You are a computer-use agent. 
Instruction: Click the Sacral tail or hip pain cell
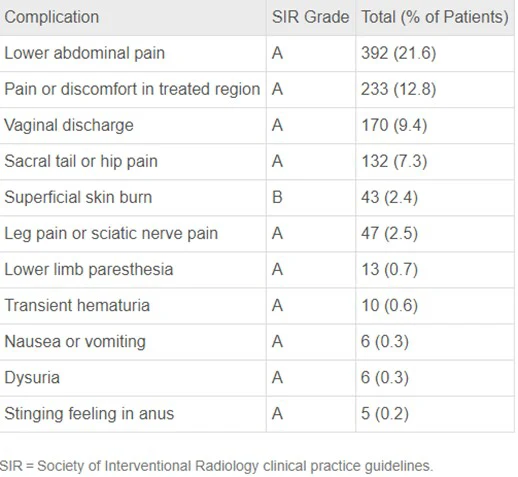click(81, 161)
